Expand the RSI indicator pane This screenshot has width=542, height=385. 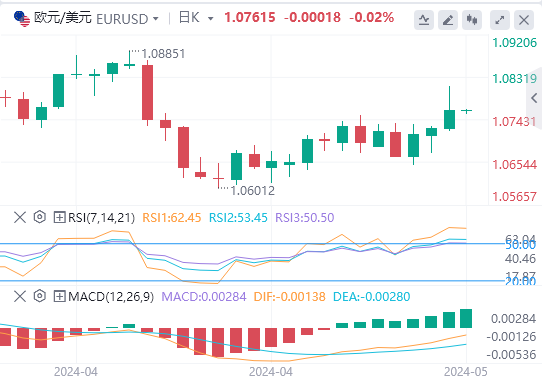tap(59, 217)
